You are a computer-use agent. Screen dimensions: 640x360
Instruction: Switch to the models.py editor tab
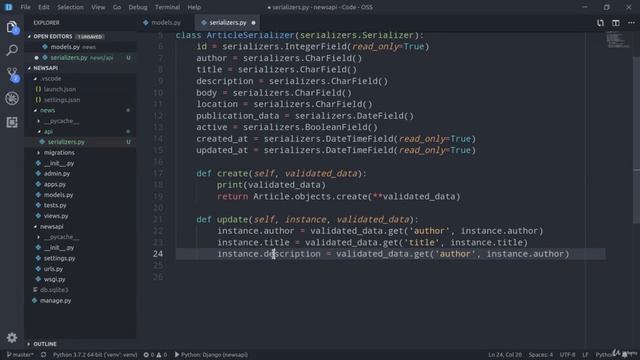tap(166, 23)
